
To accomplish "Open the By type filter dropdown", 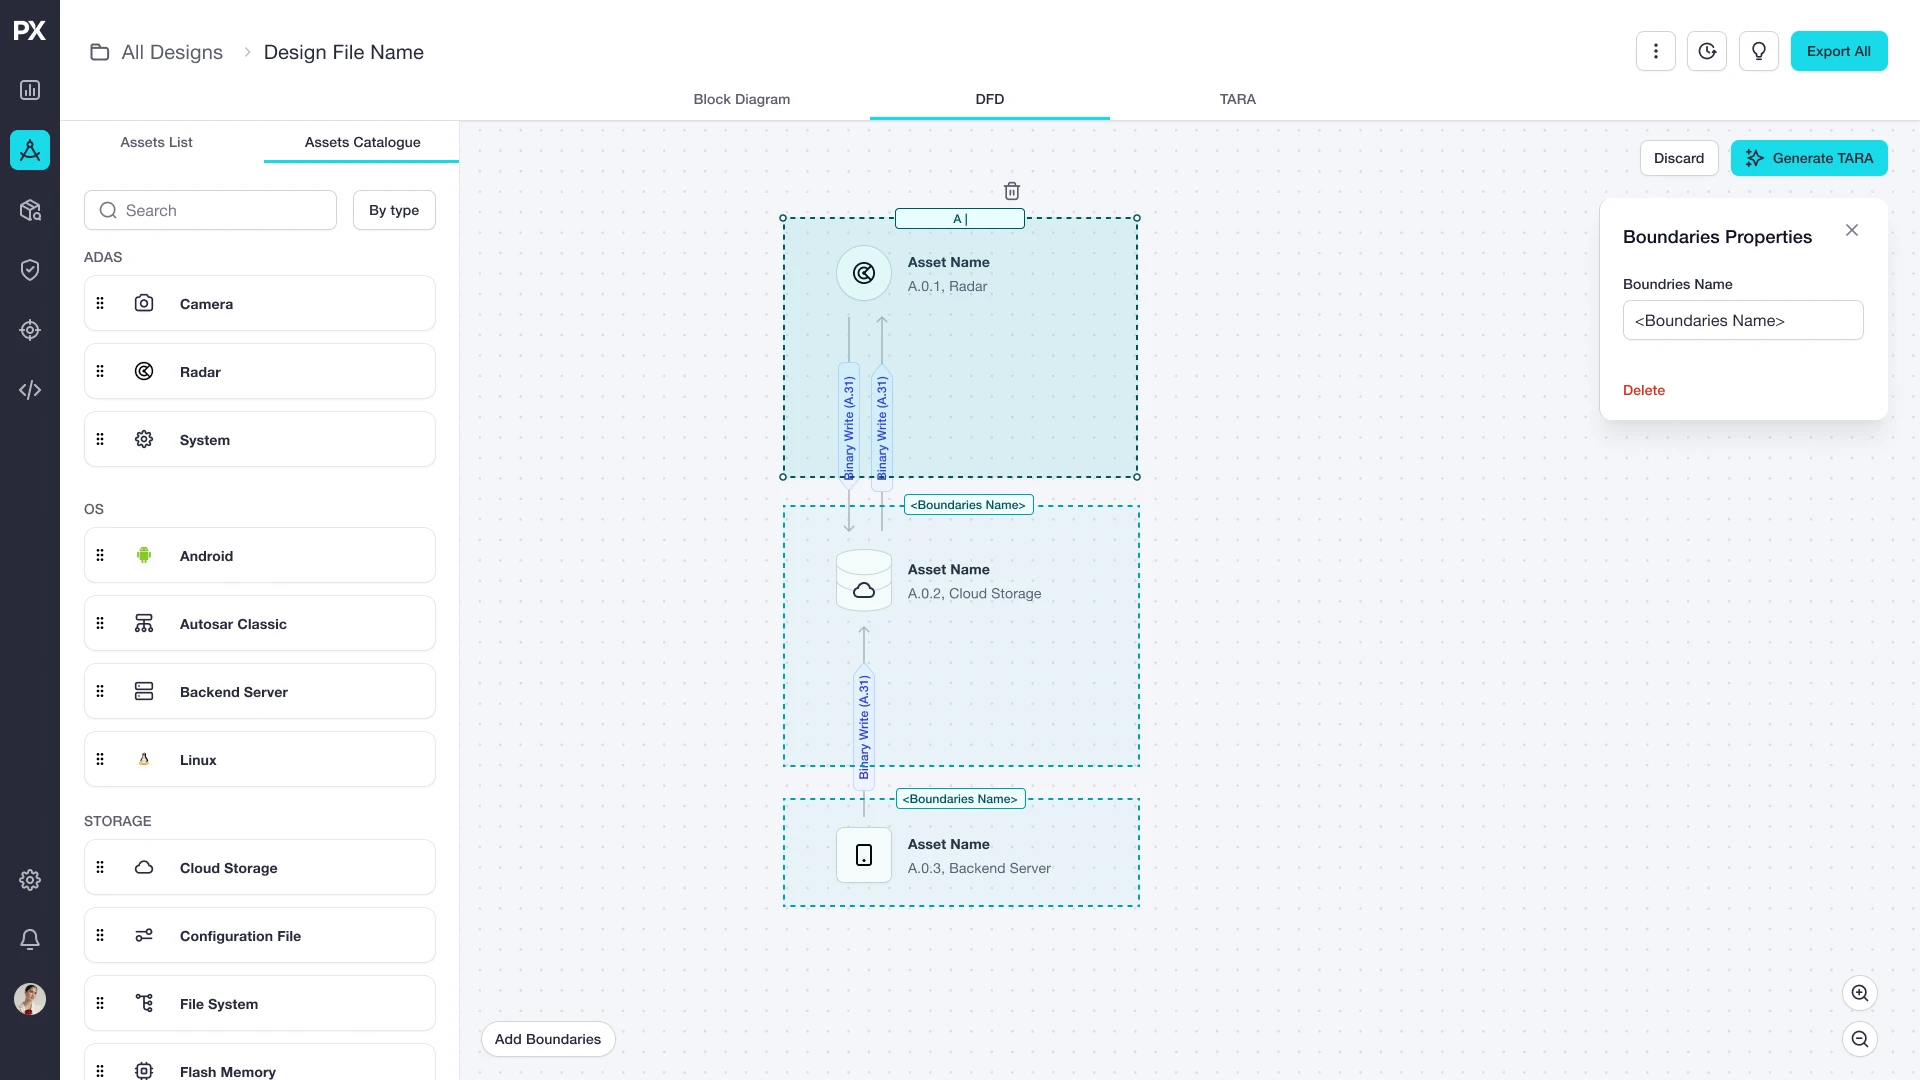I will coord(394,210).
